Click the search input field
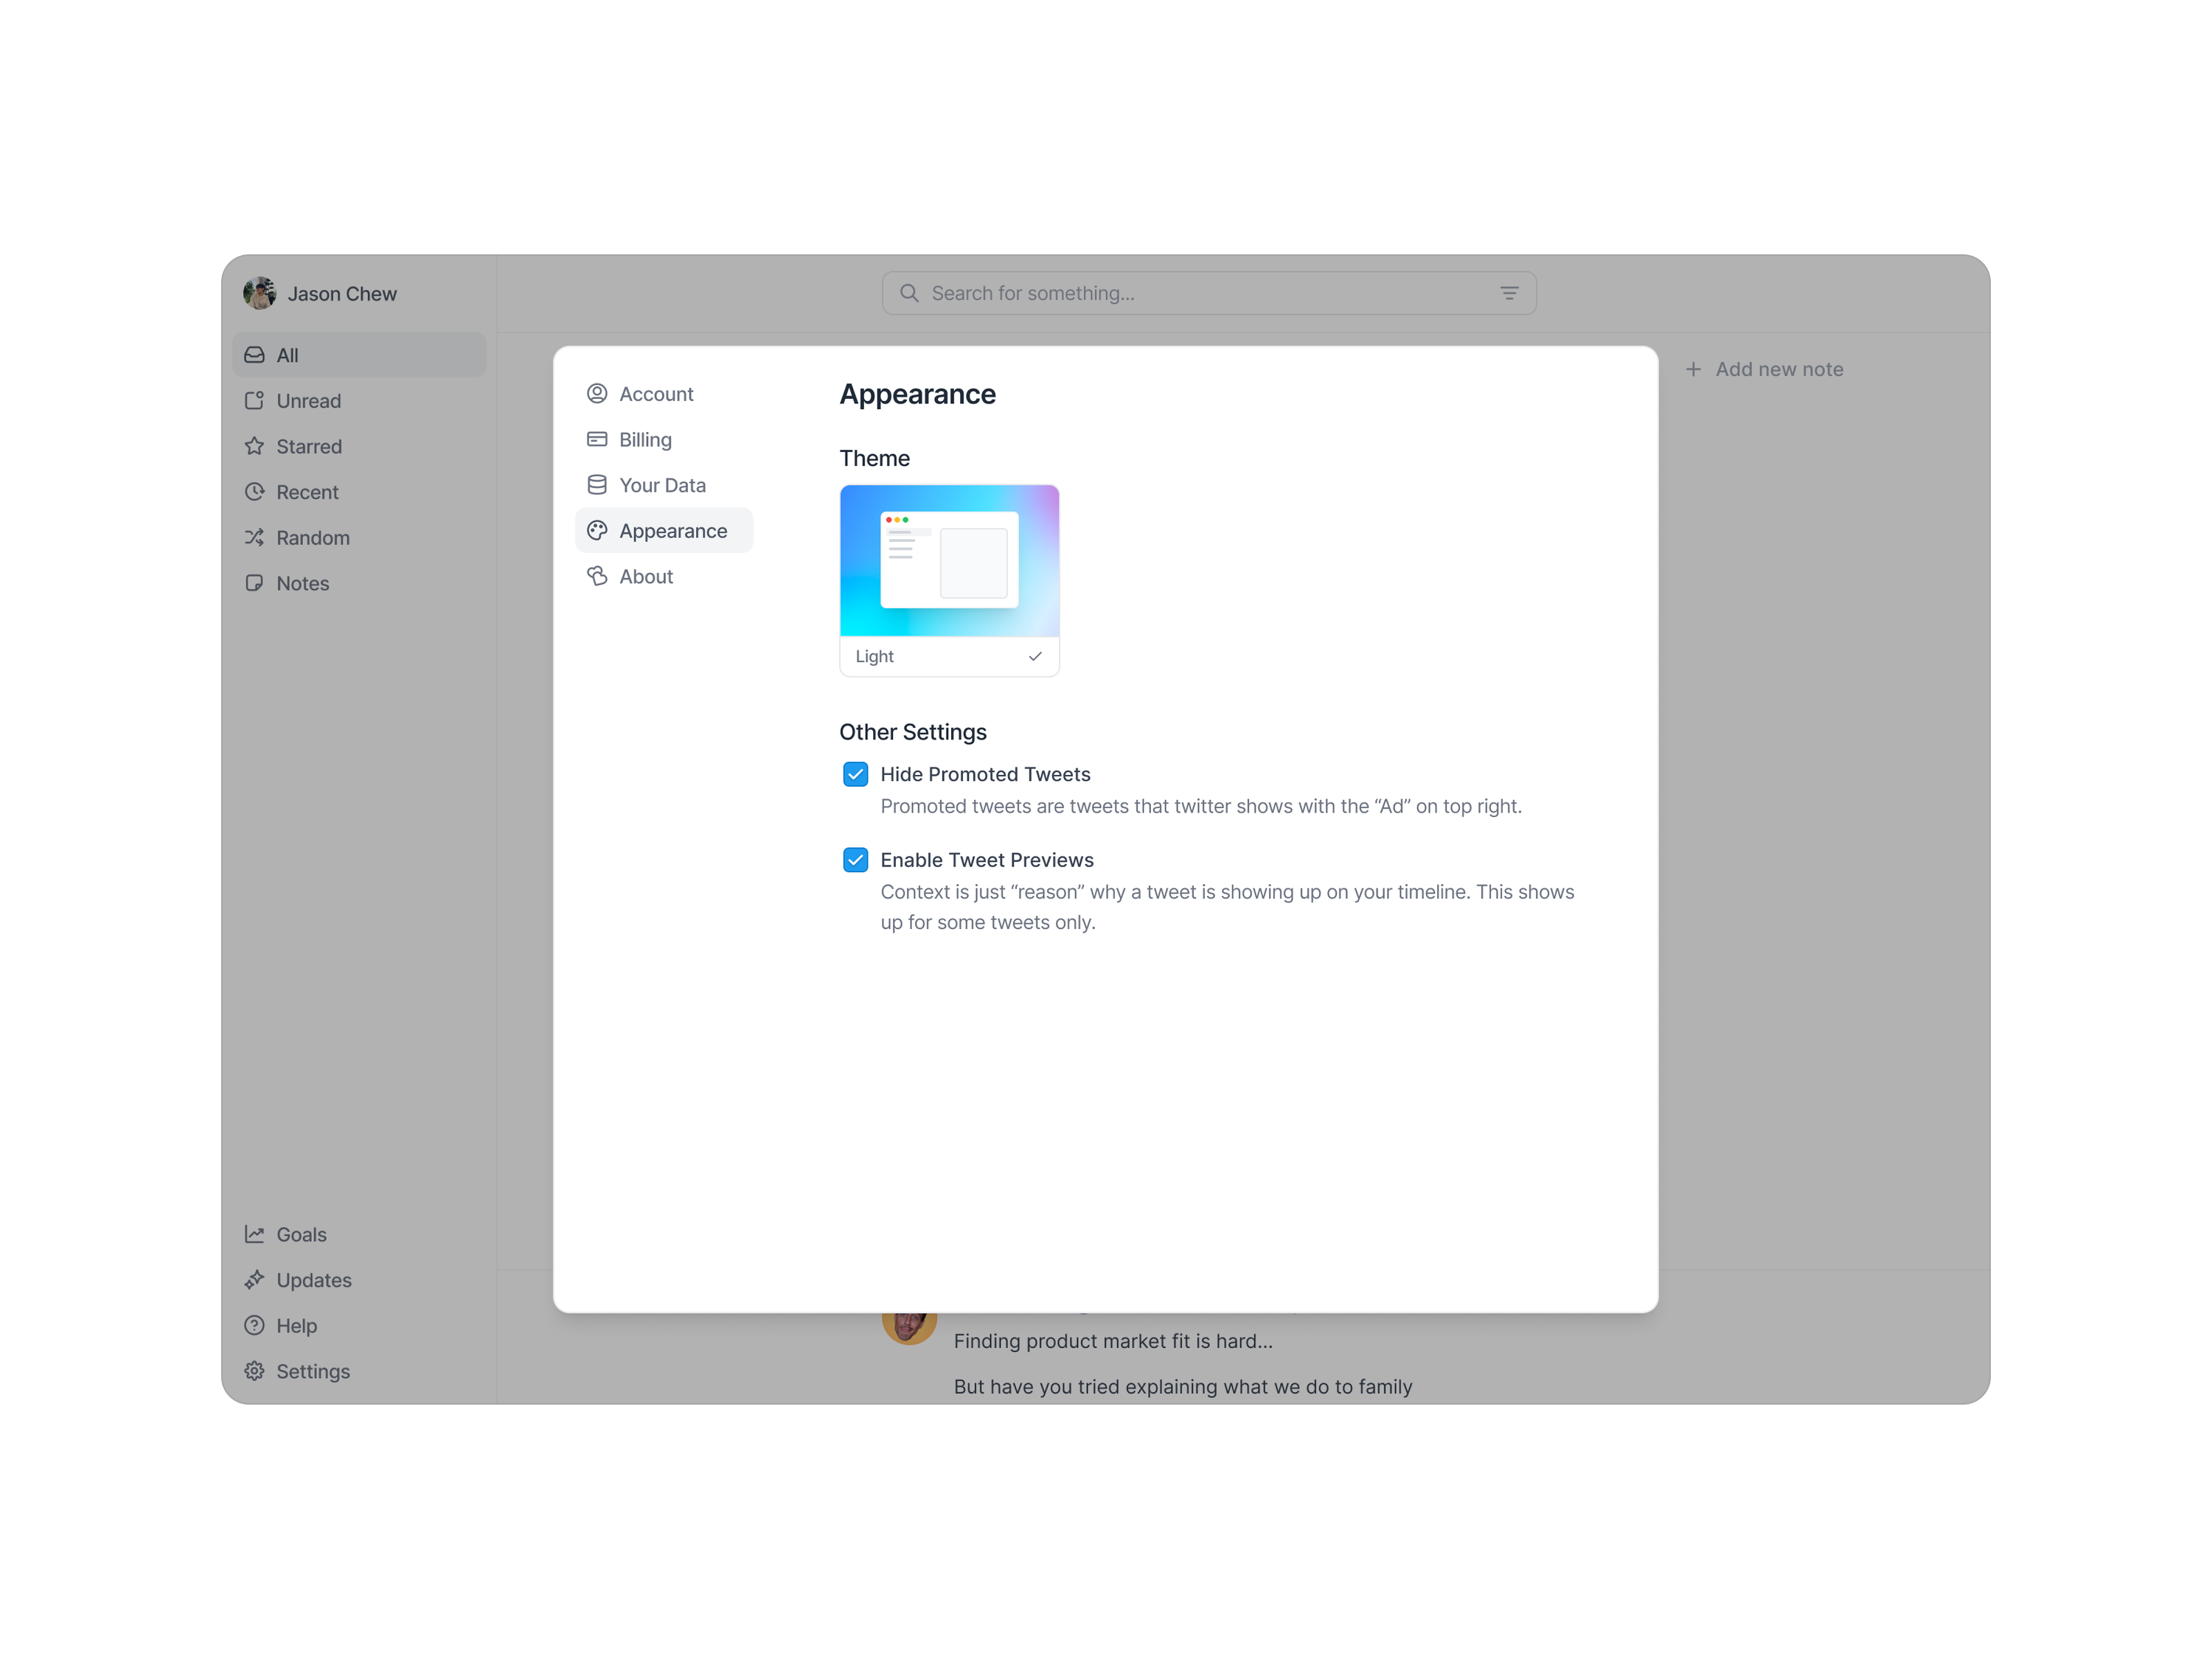Image resolution: width=2212 pixels, height=1659 pixels. pos(1208,291)
